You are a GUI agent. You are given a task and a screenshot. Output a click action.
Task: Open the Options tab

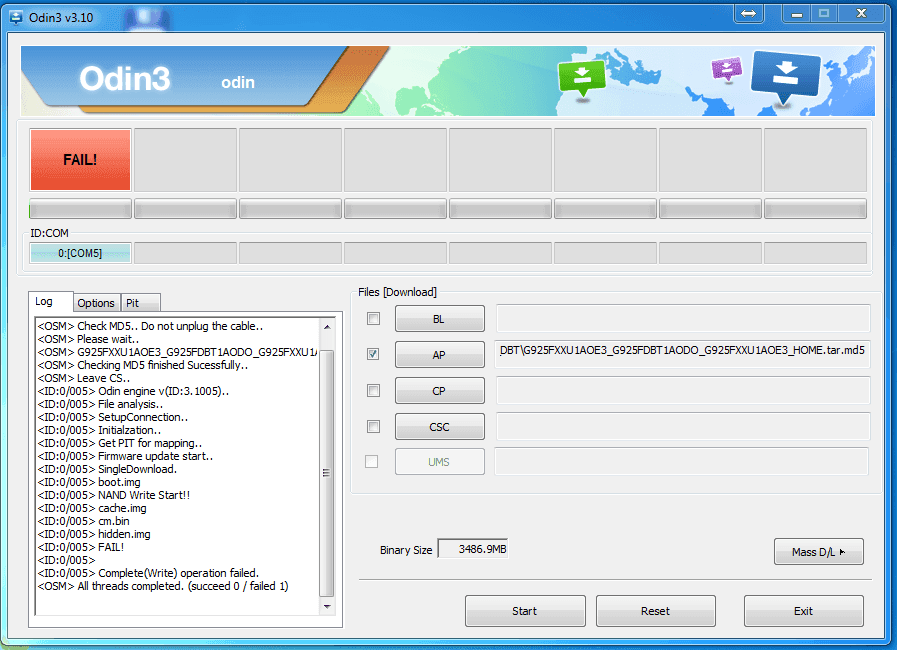point(96,303)
